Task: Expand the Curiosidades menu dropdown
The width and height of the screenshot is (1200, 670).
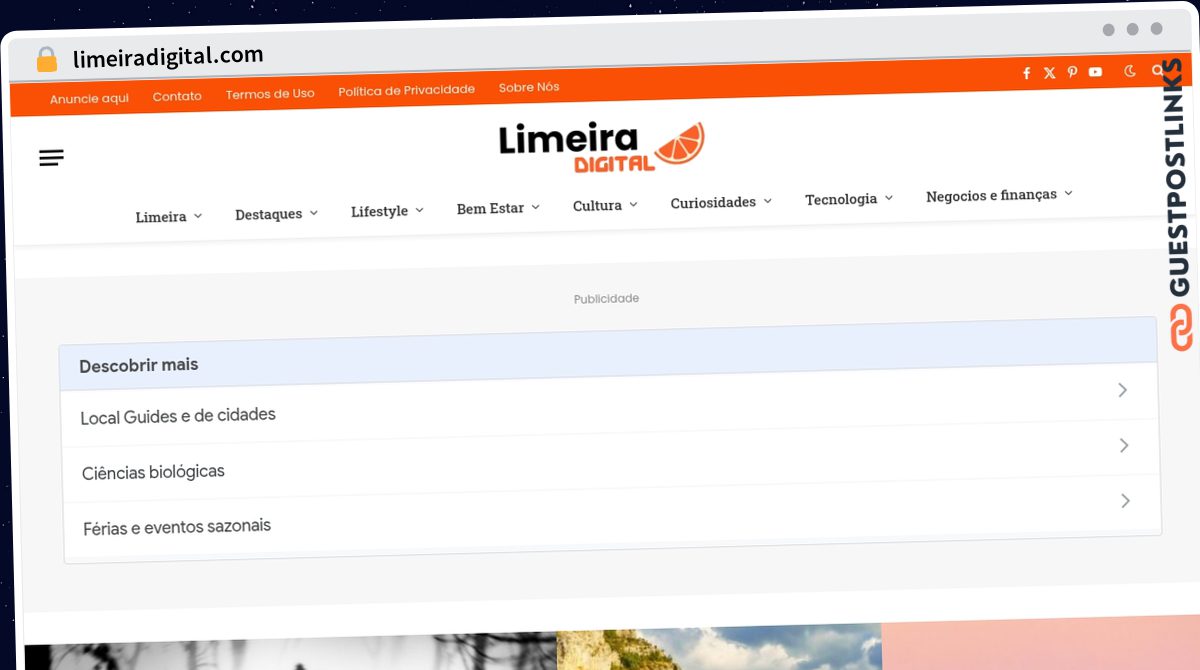Action: [721, 202]
